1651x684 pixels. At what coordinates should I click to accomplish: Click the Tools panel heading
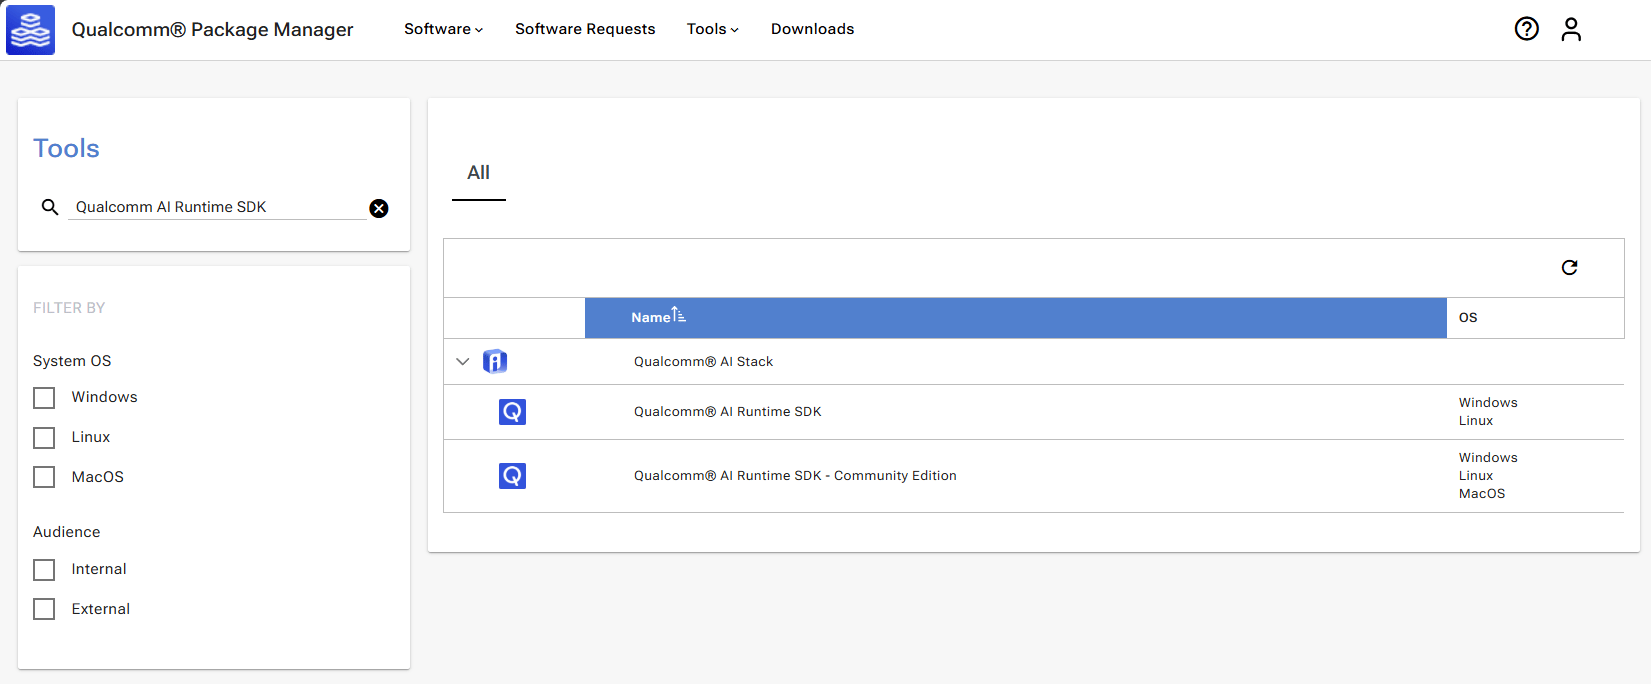(x=66, y=148)
